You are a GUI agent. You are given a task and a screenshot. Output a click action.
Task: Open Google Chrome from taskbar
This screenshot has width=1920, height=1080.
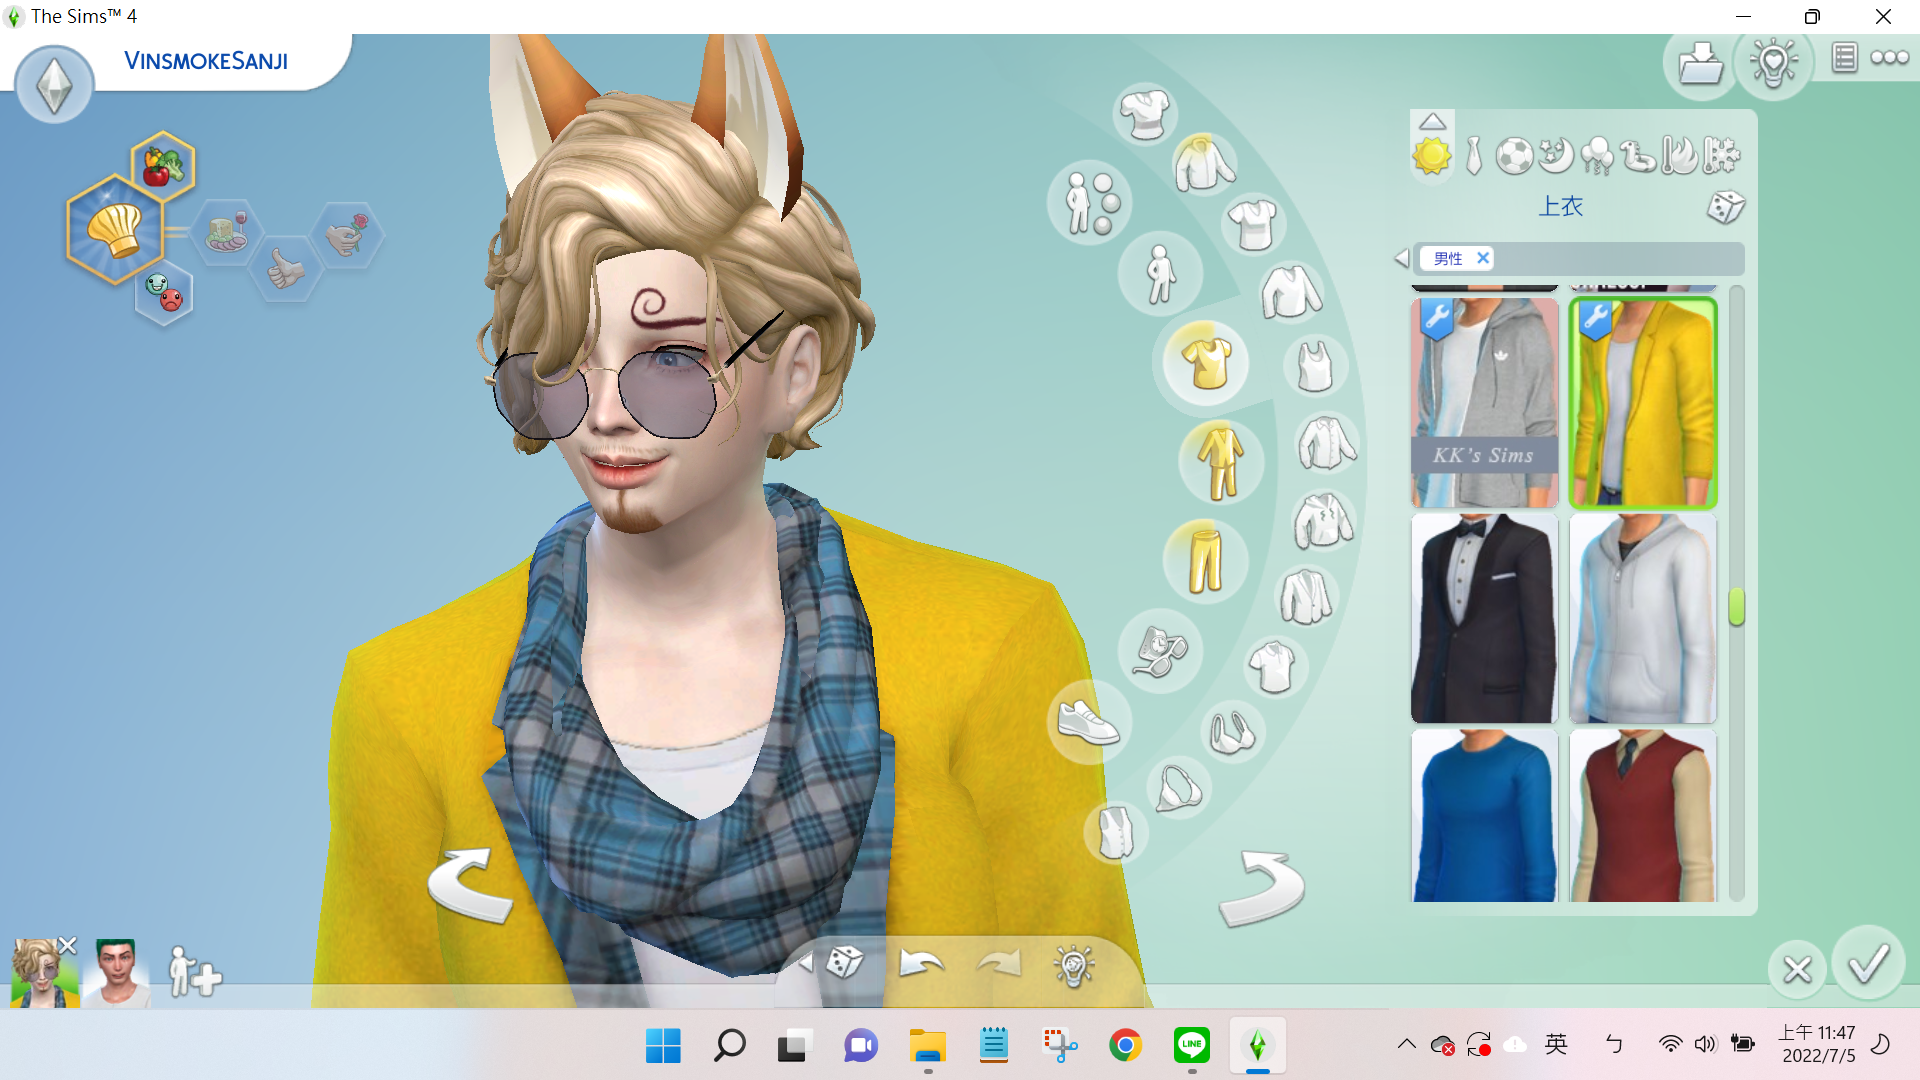tap(1125, 1046)
